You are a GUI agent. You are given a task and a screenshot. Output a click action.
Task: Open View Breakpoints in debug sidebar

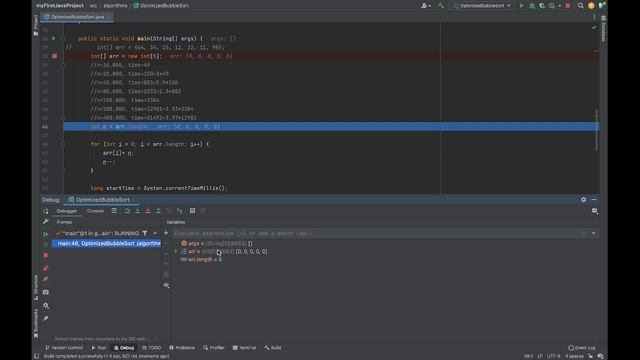pos(45,268)
